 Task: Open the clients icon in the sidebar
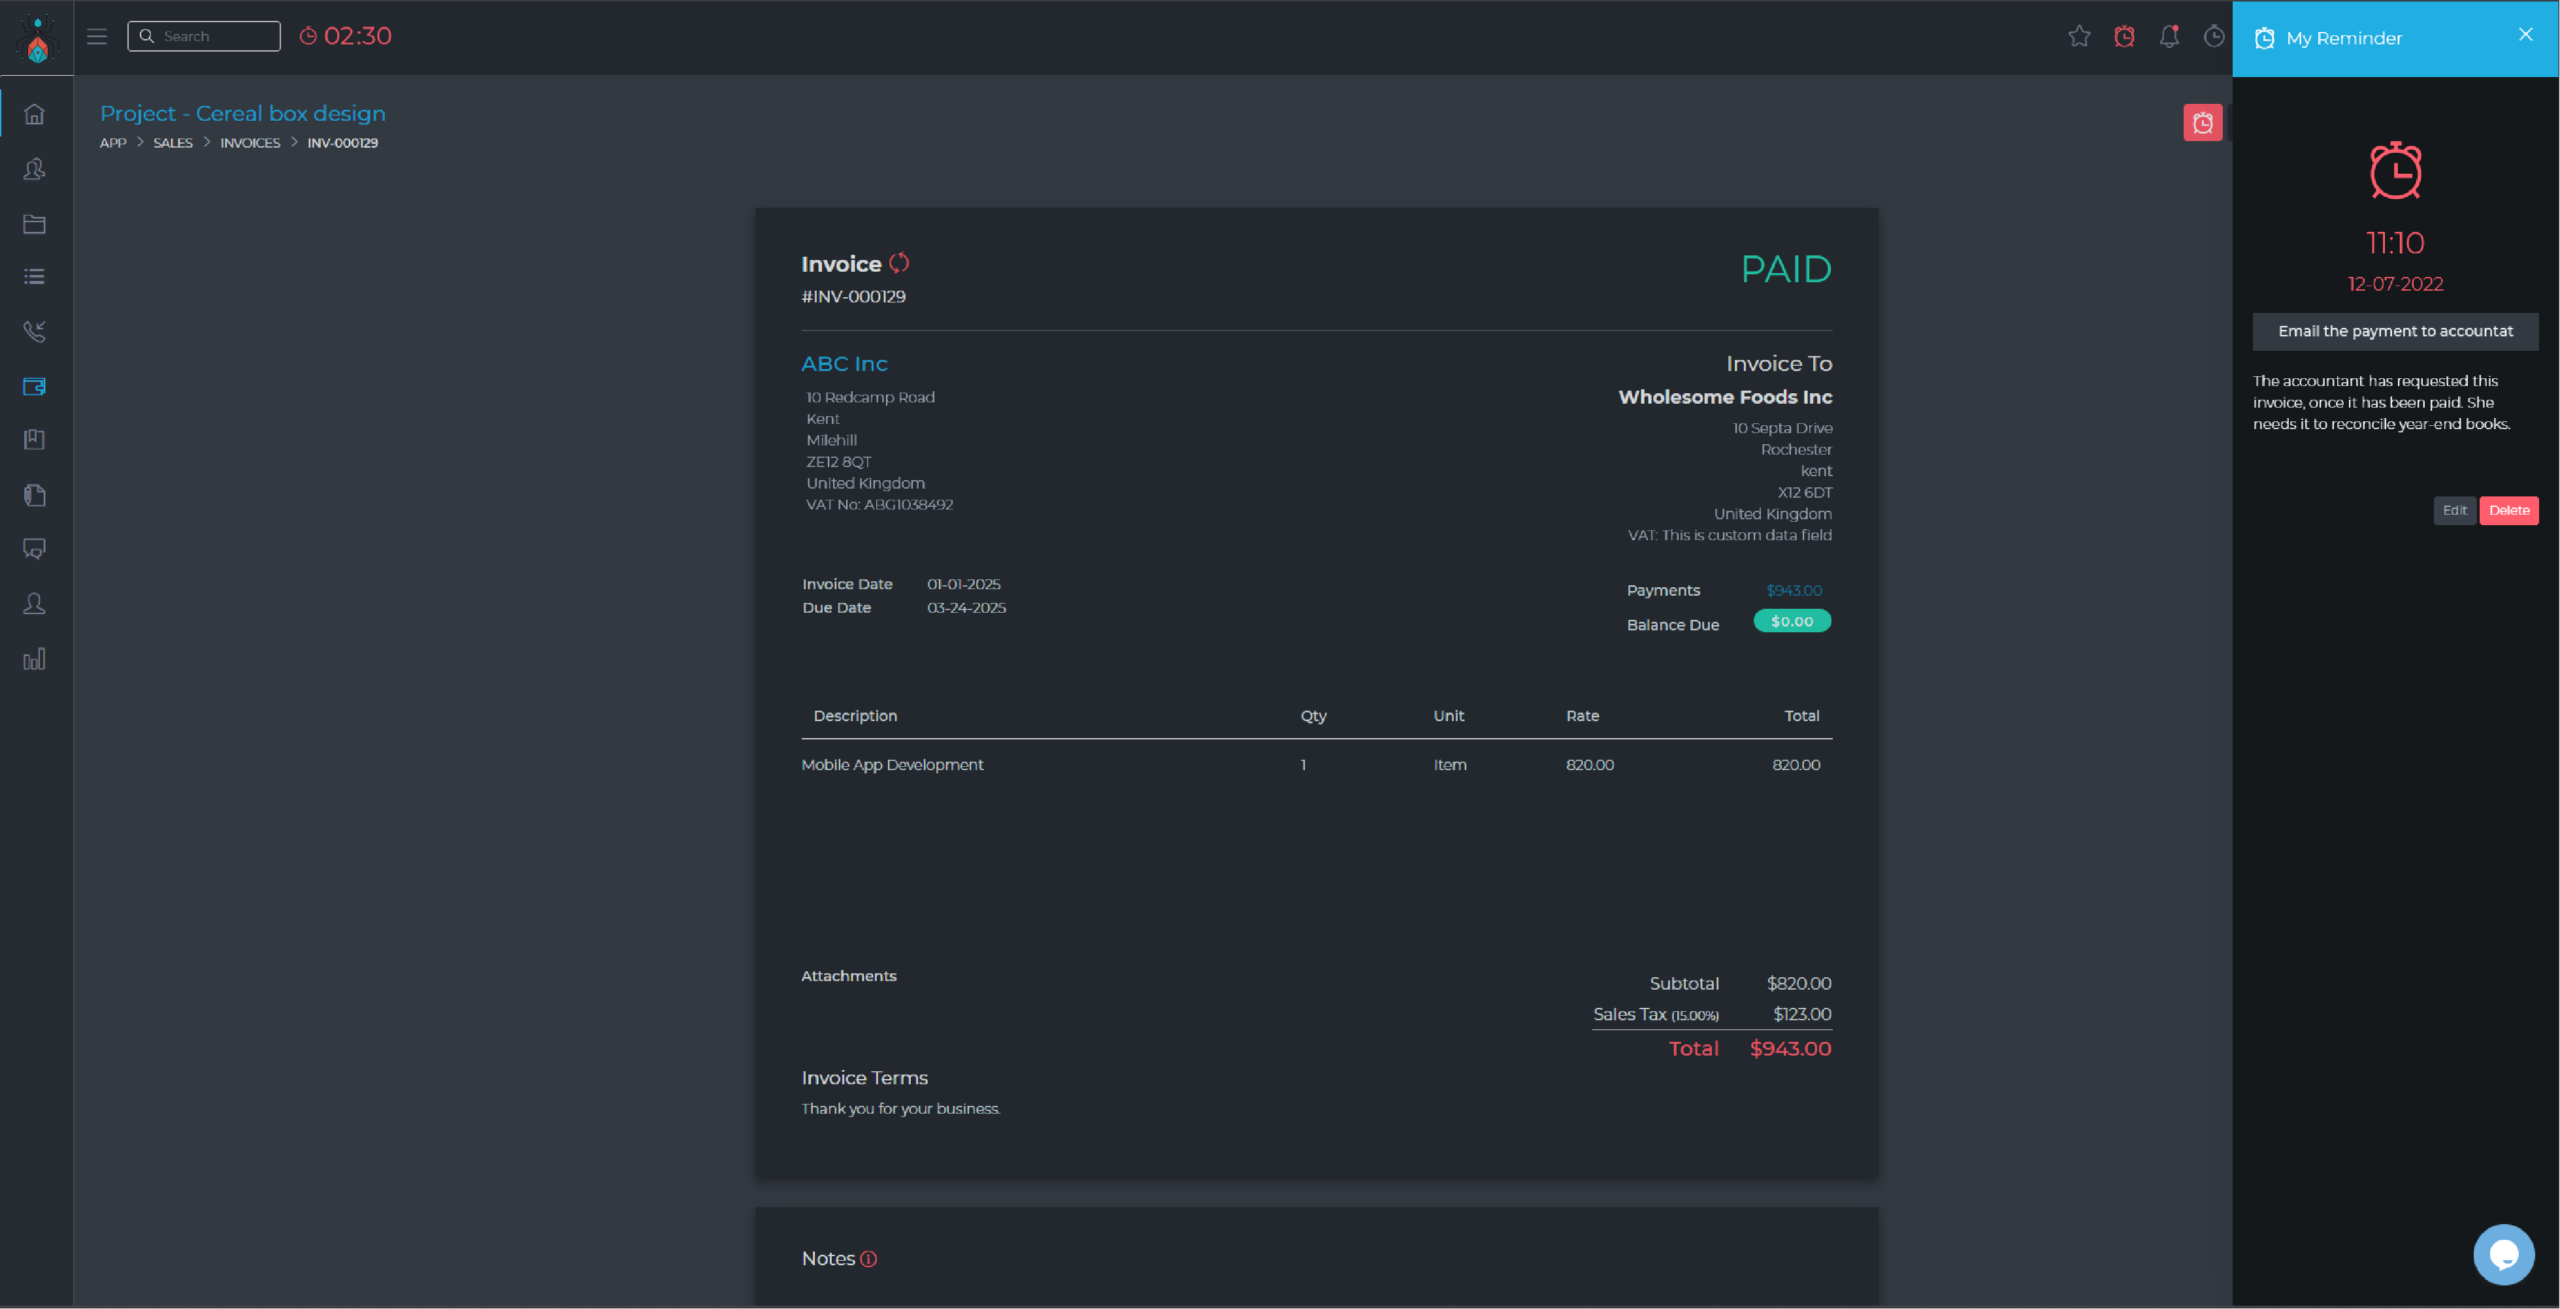click(35, 169)
